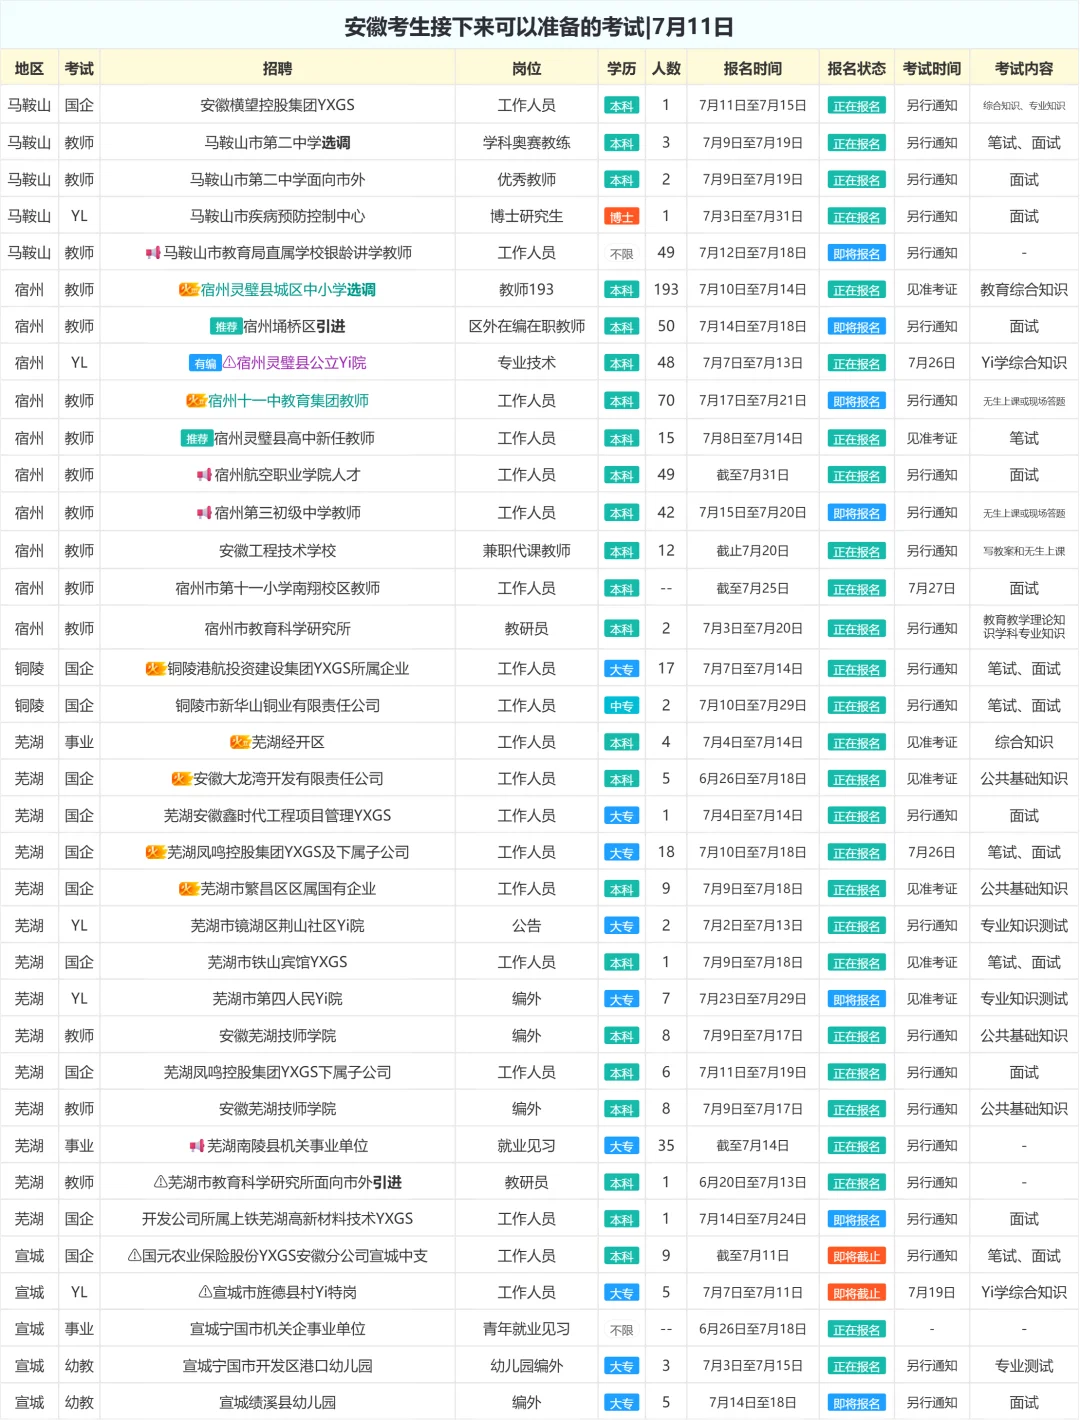Screen dimensions: 1080x1420
Task: Select 马鞍山市疾病预防控制中心 entry
Action: pyautogui.click(x=277, y=216)
